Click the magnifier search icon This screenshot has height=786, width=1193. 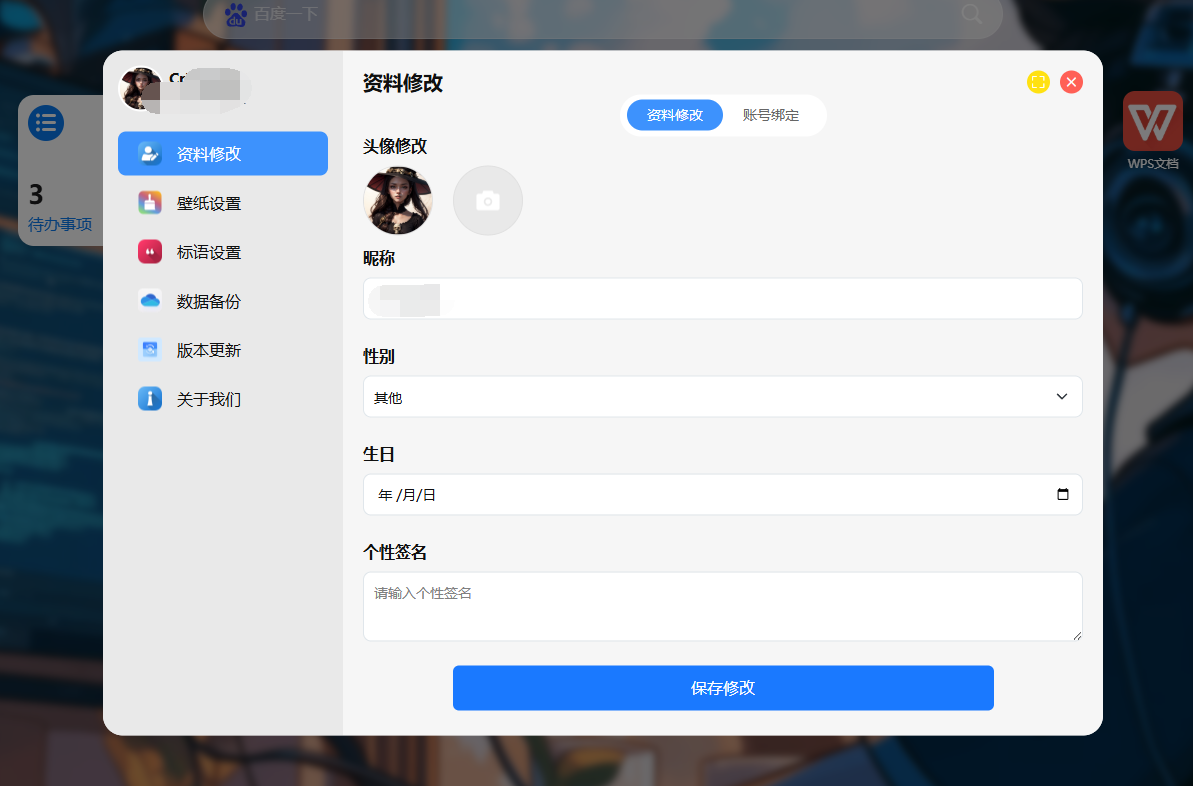pos(971,14)
